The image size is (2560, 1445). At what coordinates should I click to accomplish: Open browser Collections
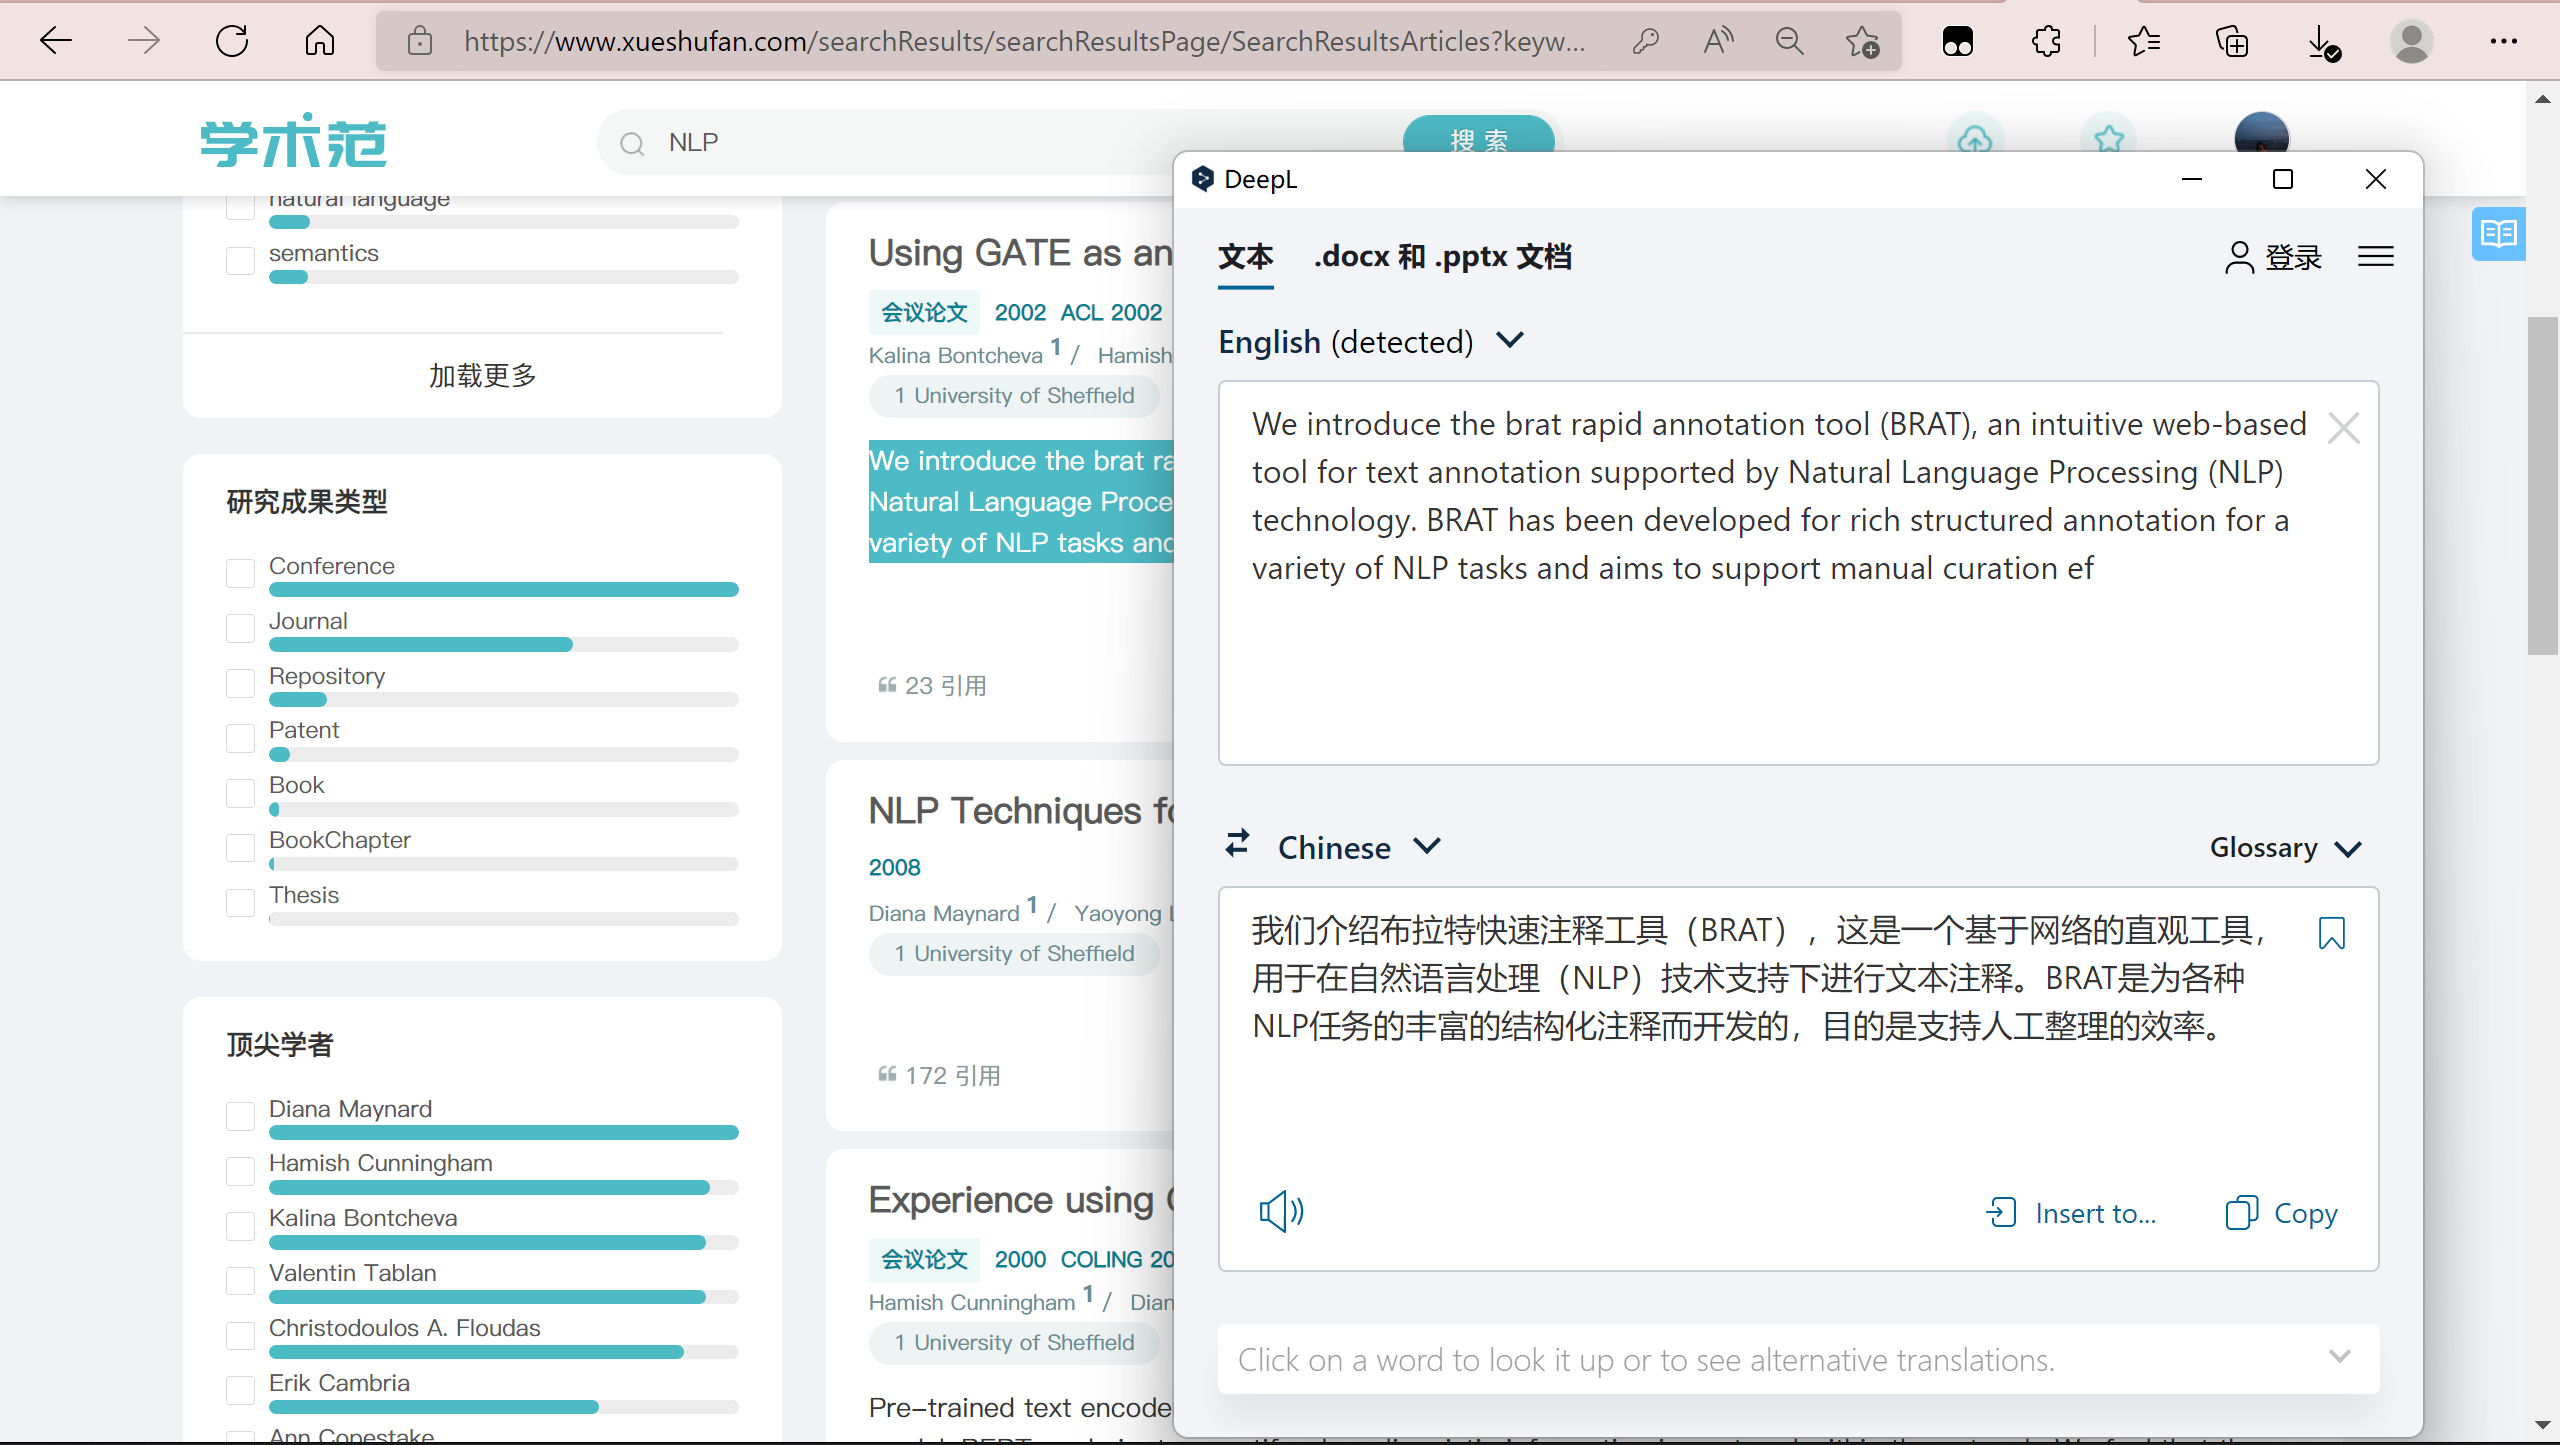pos(2232,41)
